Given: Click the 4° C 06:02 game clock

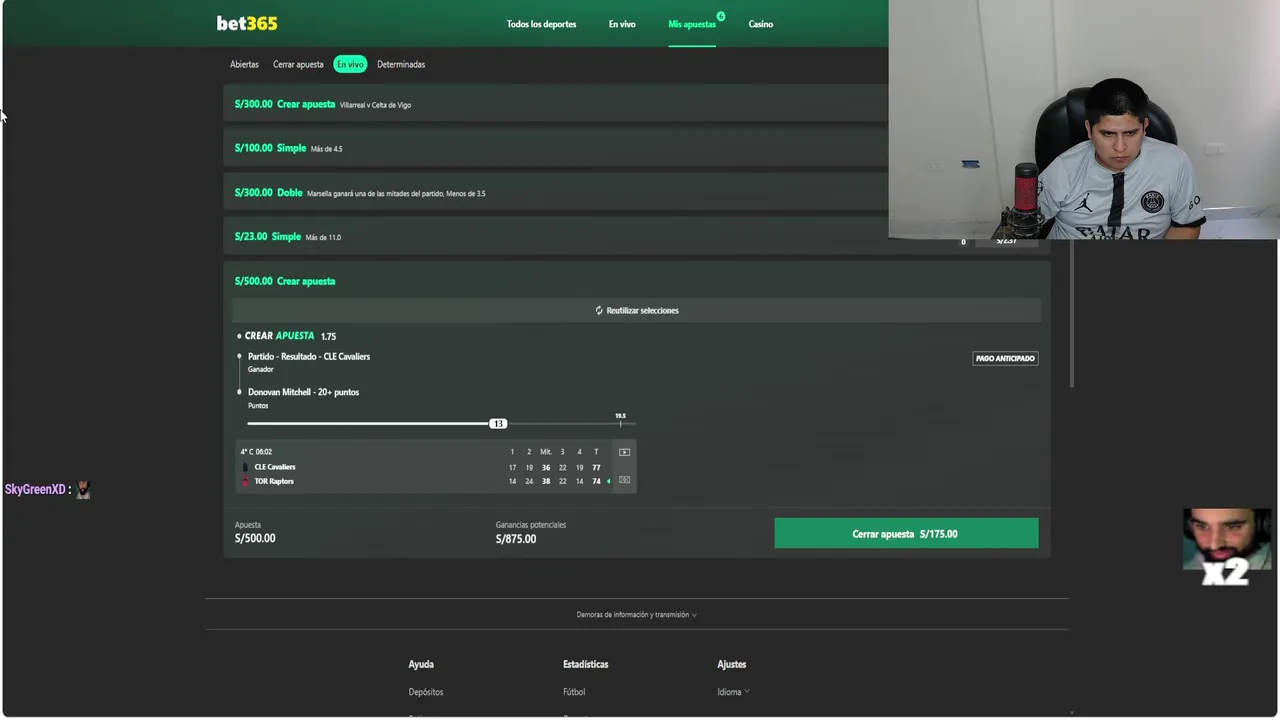Looking at the screenshot, I should coord(256,452).
